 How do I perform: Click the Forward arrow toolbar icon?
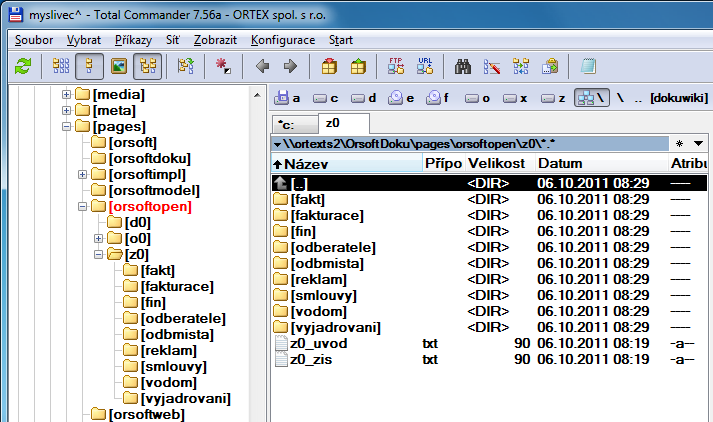[x=290, y=67]
